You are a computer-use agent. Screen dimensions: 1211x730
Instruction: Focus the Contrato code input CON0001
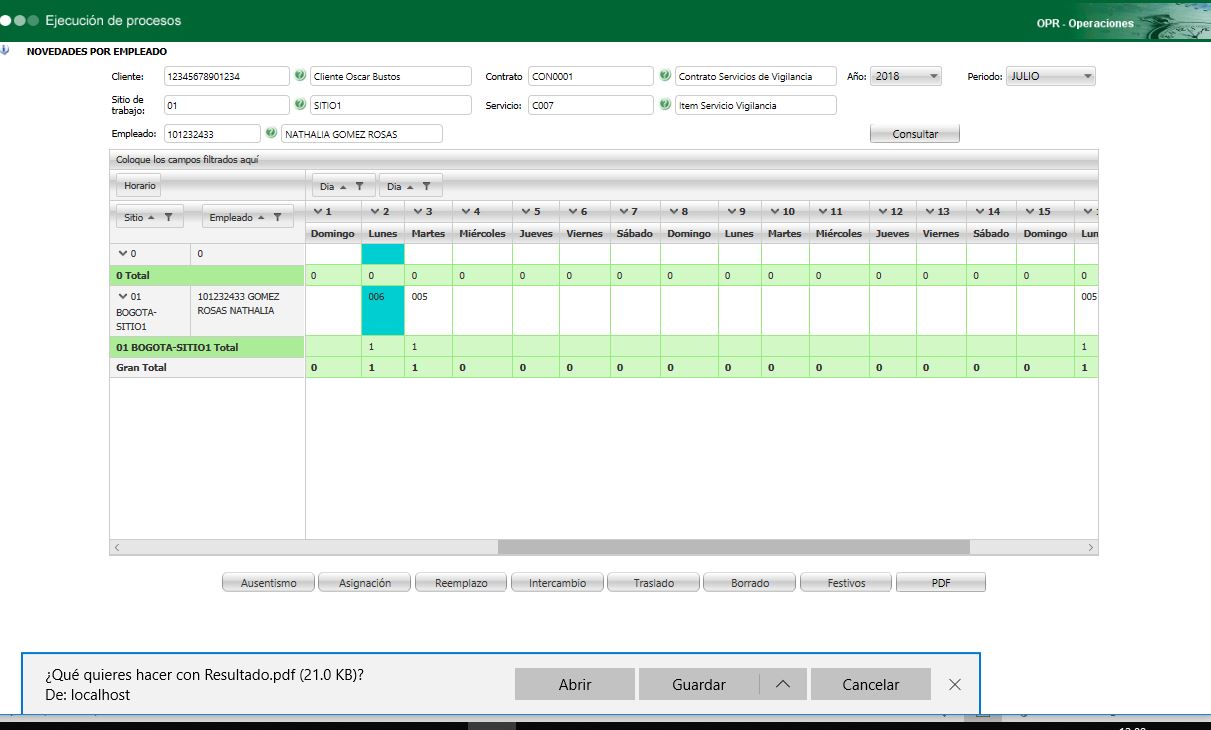click(591, 76)
